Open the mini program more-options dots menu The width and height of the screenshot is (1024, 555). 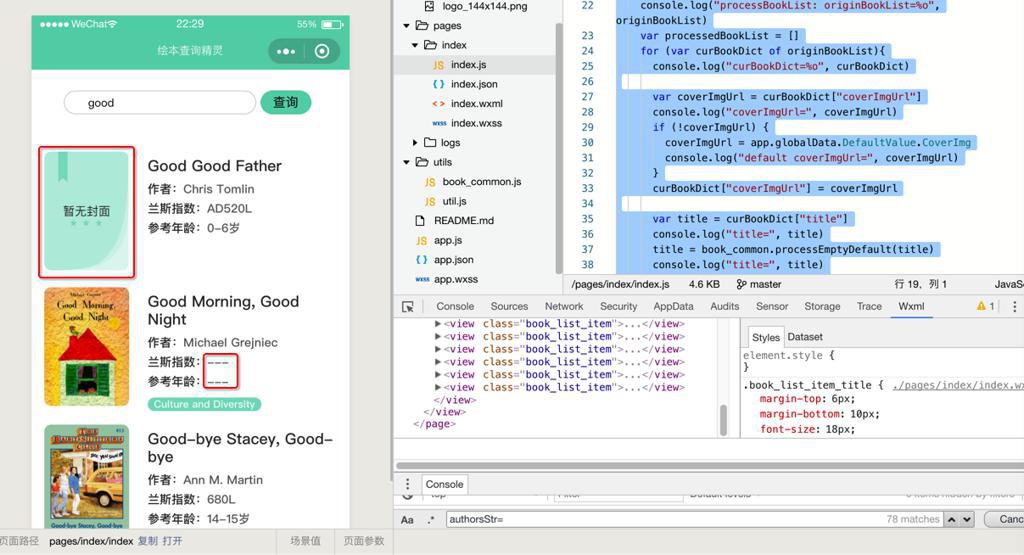click(286, 52)
